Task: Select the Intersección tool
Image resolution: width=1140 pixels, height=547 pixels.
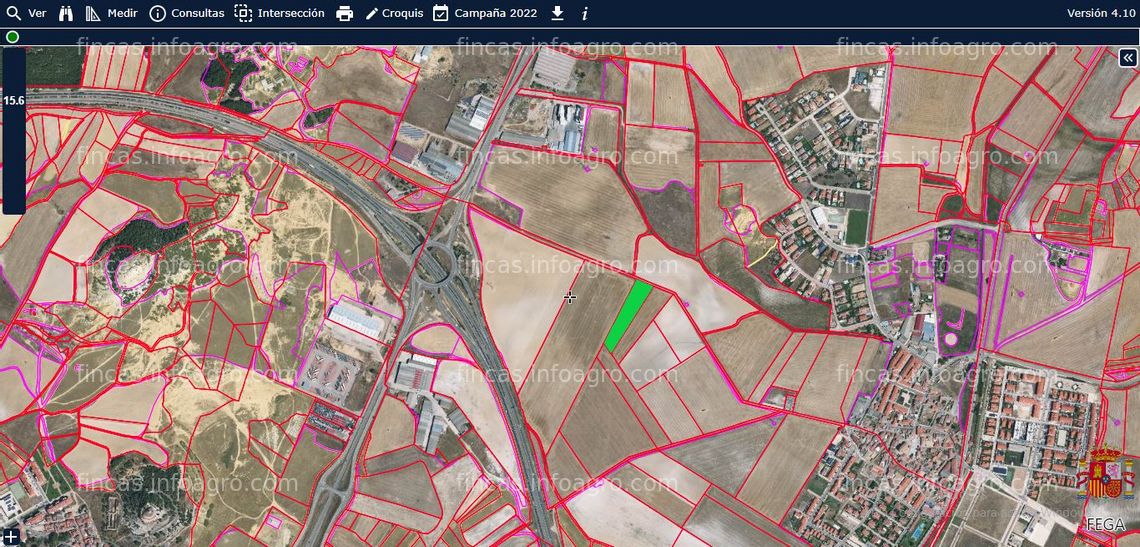Action: point(279,13)
